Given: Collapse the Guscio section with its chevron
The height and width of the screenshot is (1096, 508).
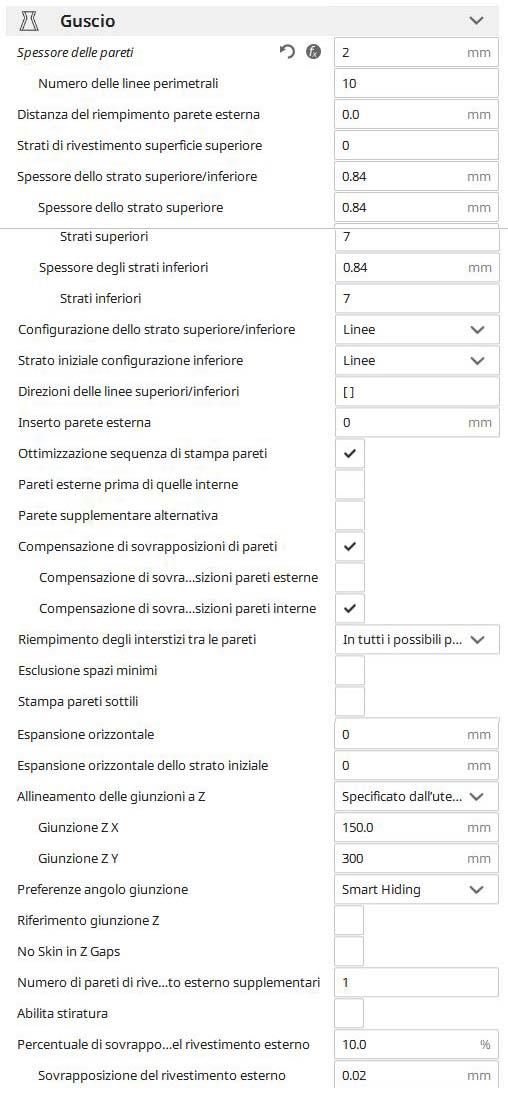Looking at the screenshot, I should click(x=477, y=21).
